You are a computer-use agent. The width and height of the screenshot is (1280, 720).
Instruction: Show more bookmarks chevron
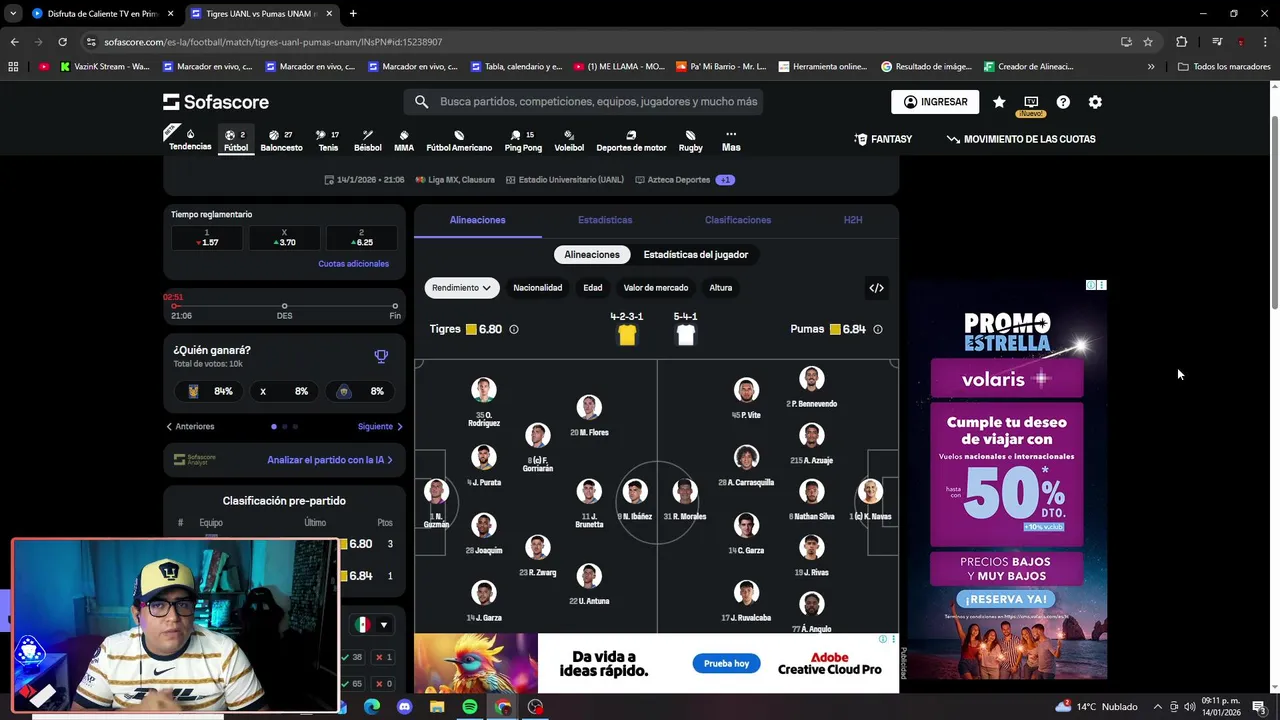click(1151, 67)
